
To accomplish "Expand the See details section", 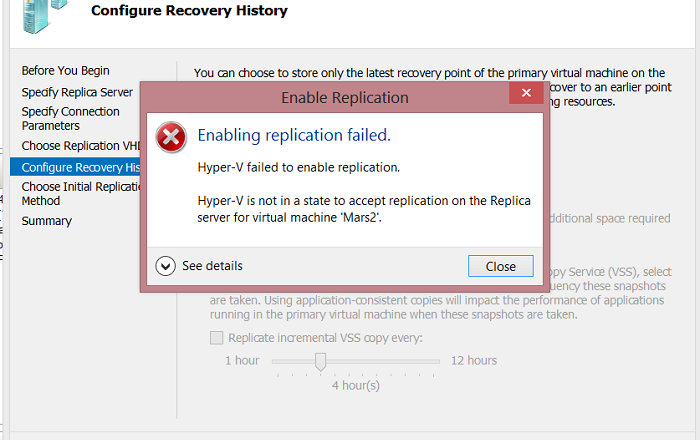I will coord(211,266).
